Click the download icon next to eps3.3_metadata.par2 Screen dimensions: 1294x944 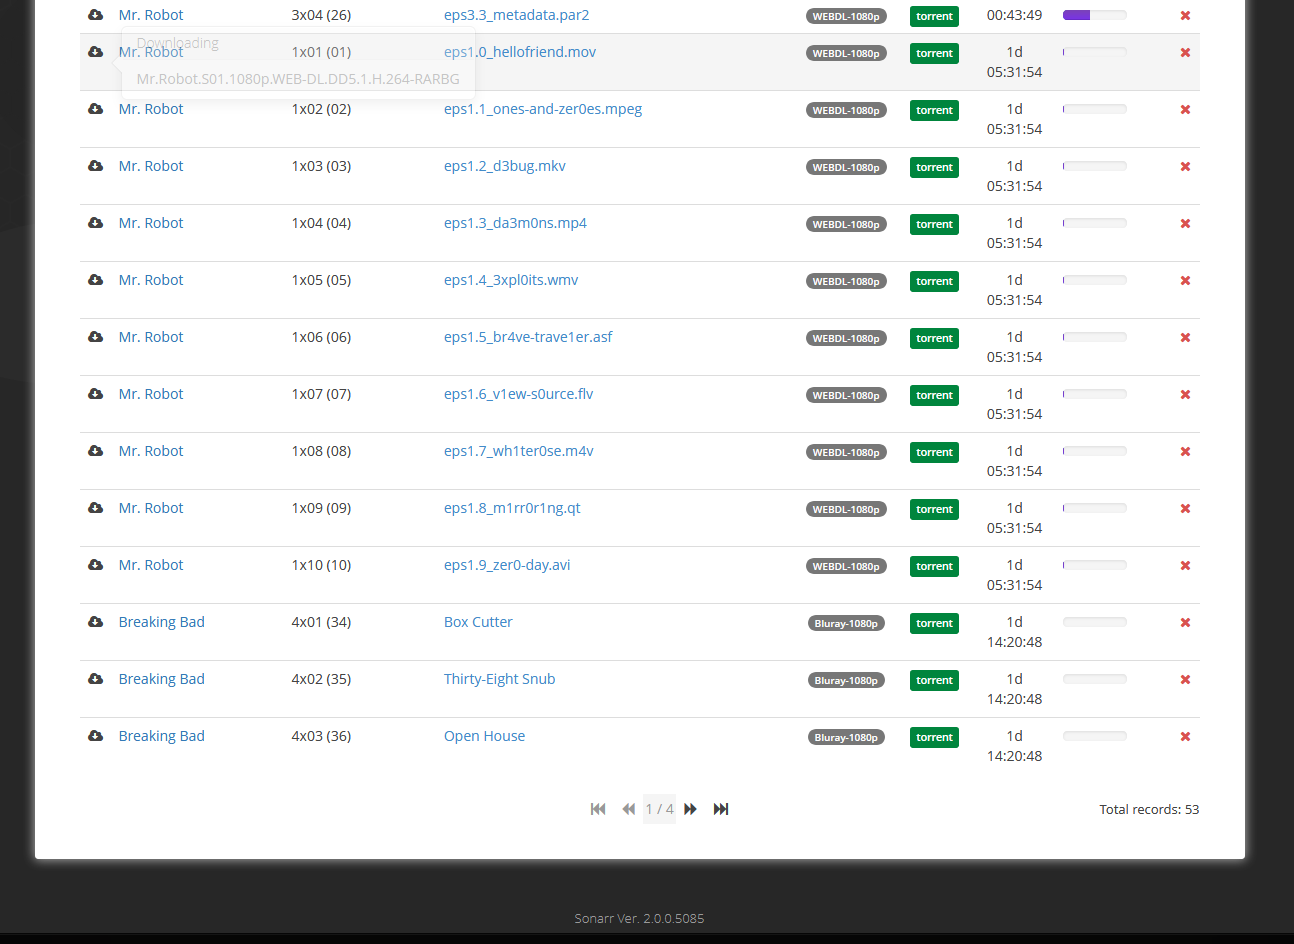click(95, 14)
